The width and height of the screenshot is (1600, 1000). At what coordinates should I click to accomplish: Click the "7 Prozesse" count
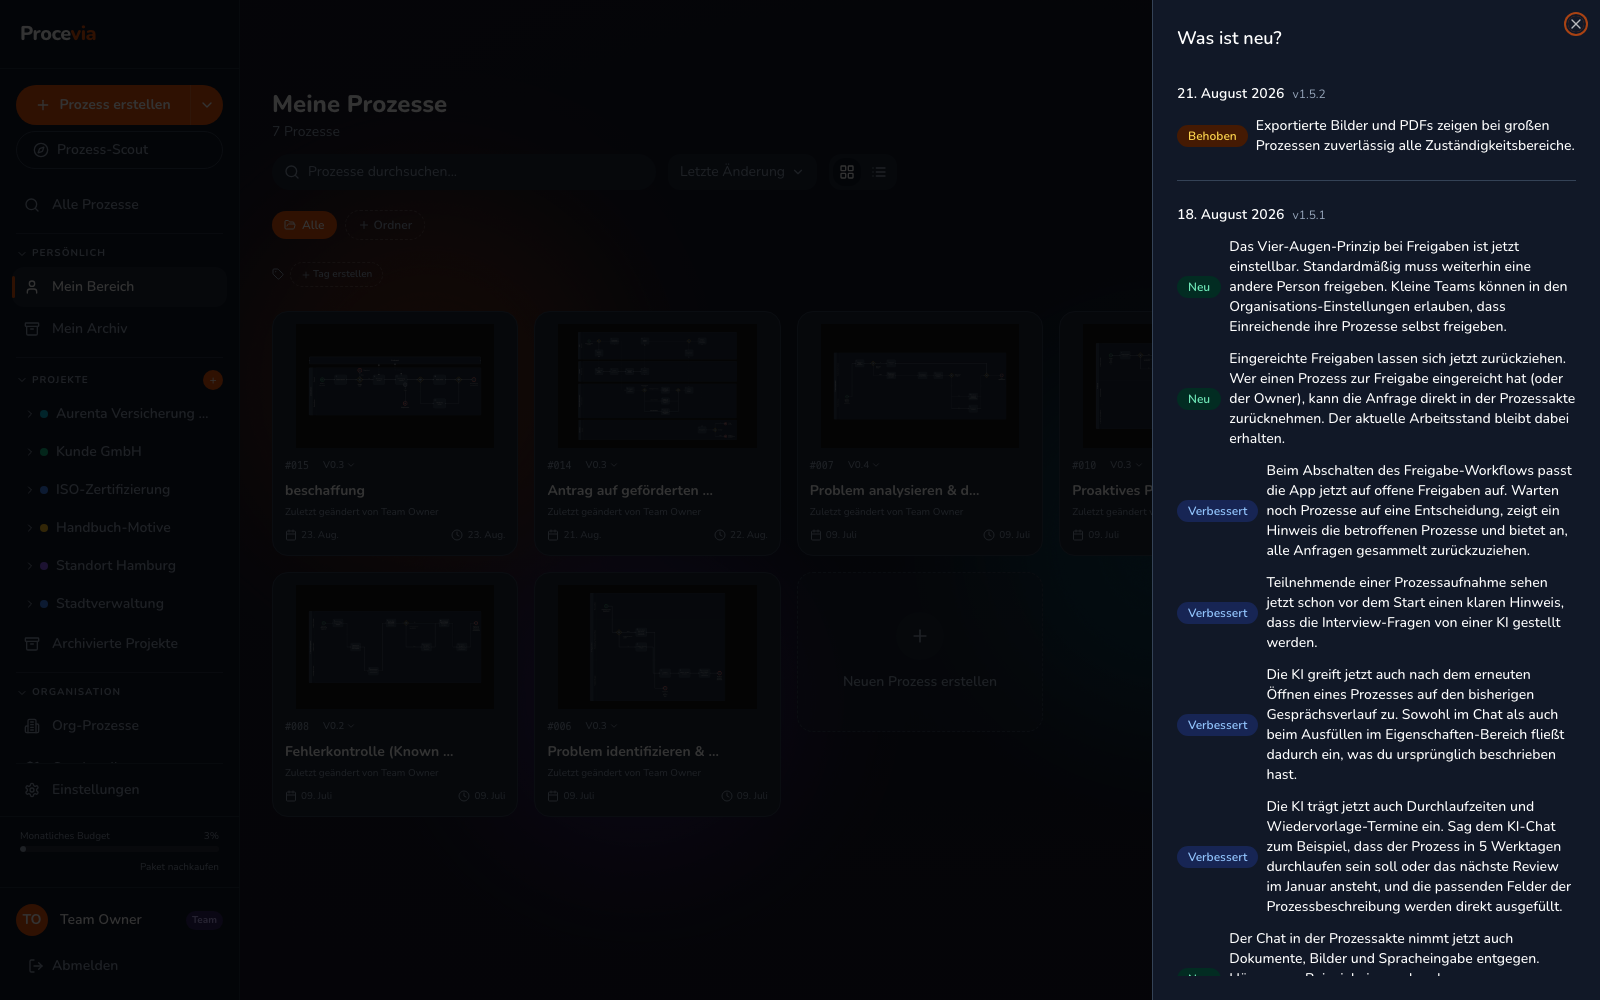point(306,131)
